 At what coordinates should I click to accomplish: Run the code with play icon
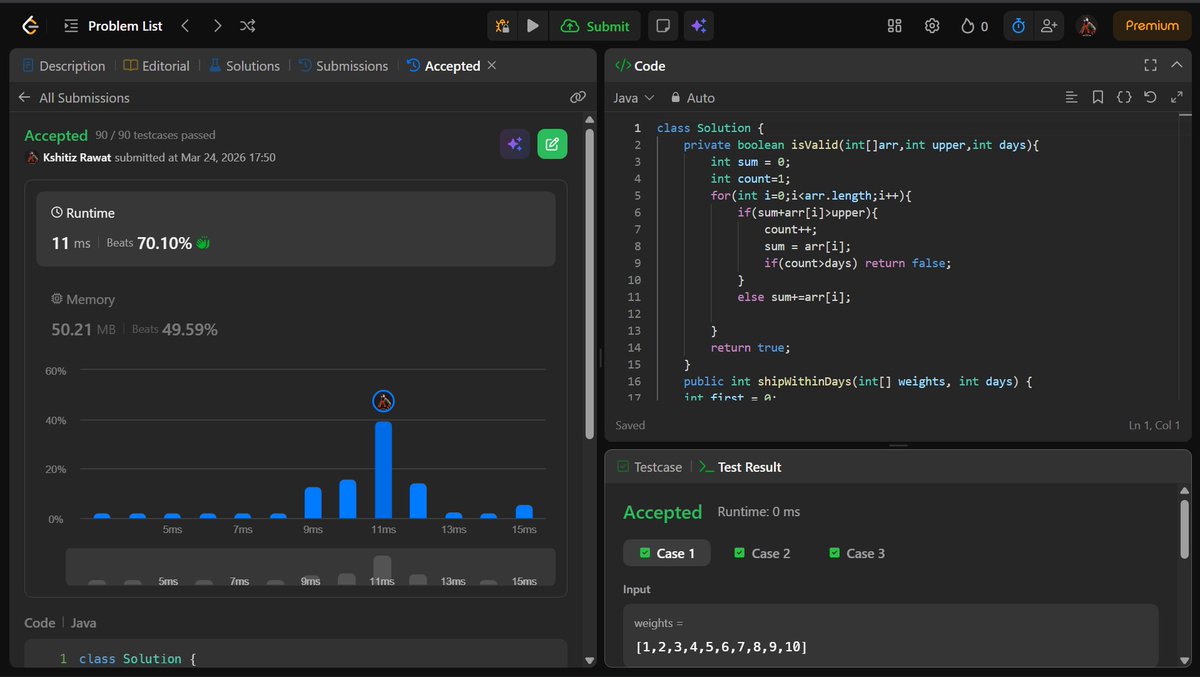coord(532,26)
